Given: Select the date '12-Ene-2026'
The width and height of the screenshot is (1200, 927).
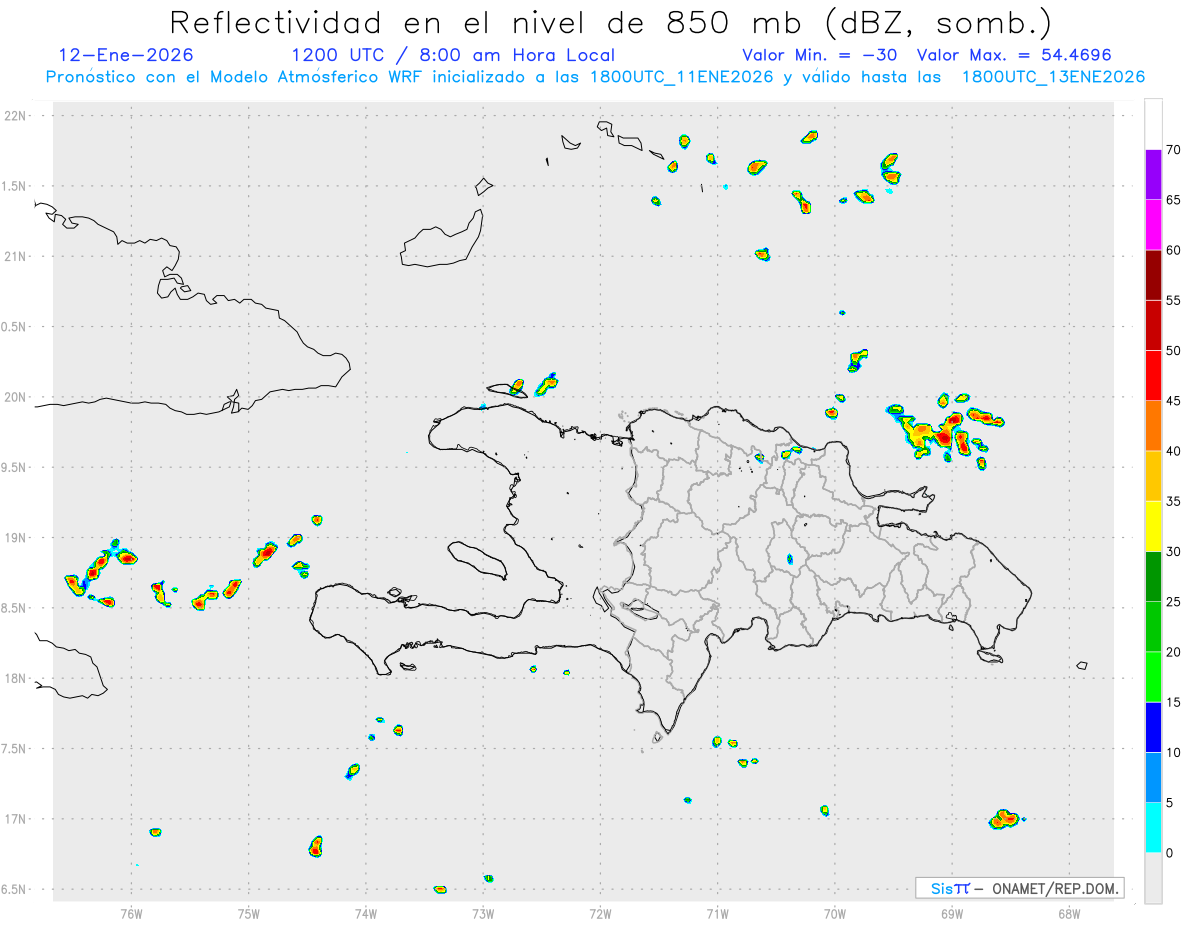Looking at the screenshot, I should [126, 55].
